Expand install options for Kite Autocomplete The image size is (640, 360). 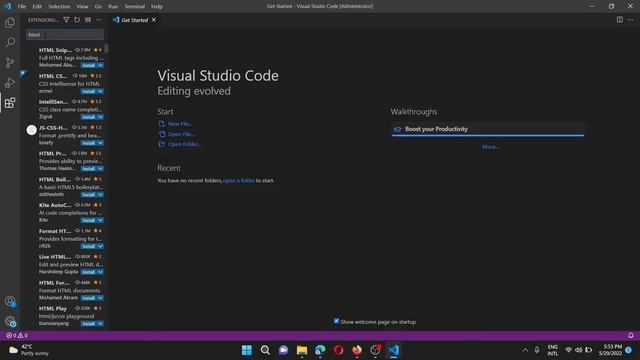point(100,220)
